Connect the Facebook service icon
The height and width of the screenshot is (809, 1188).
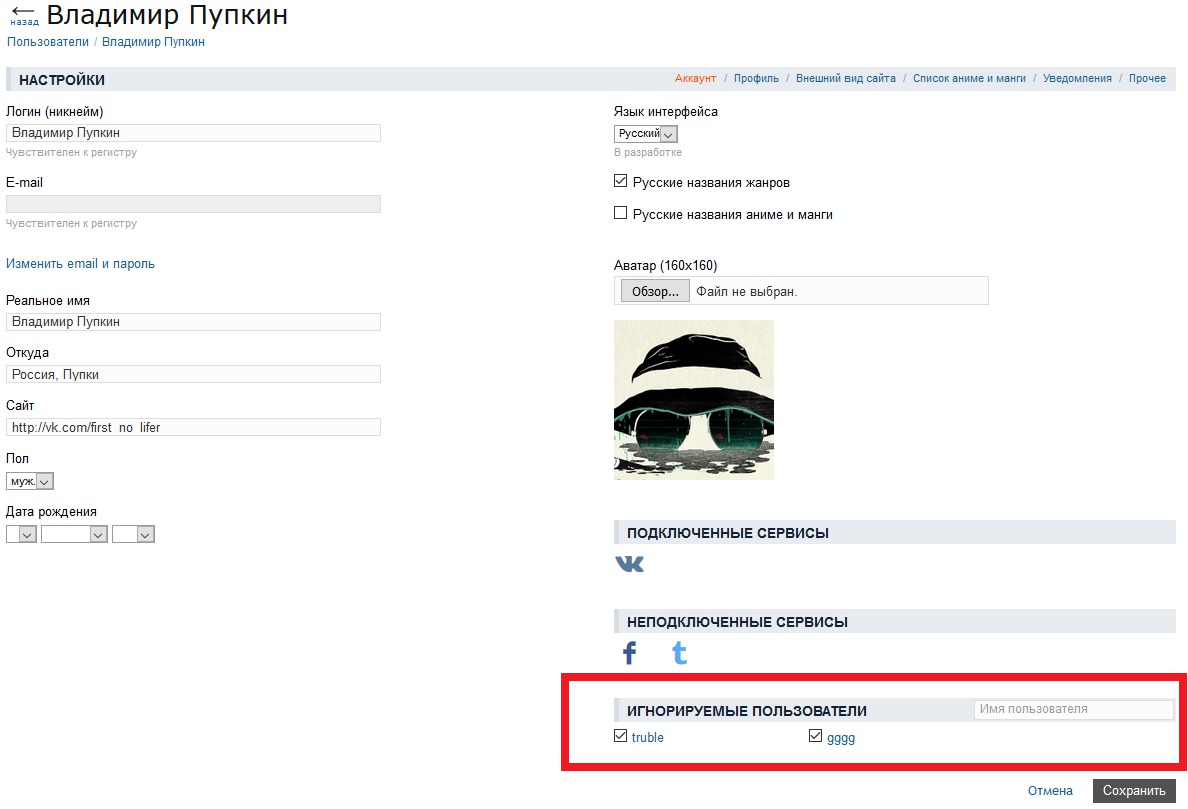(630, 654)
